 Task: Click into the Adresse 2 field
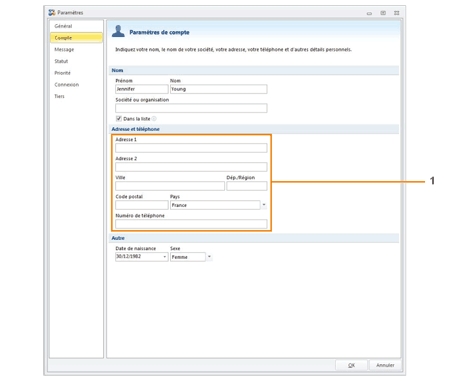pos(191,167)
